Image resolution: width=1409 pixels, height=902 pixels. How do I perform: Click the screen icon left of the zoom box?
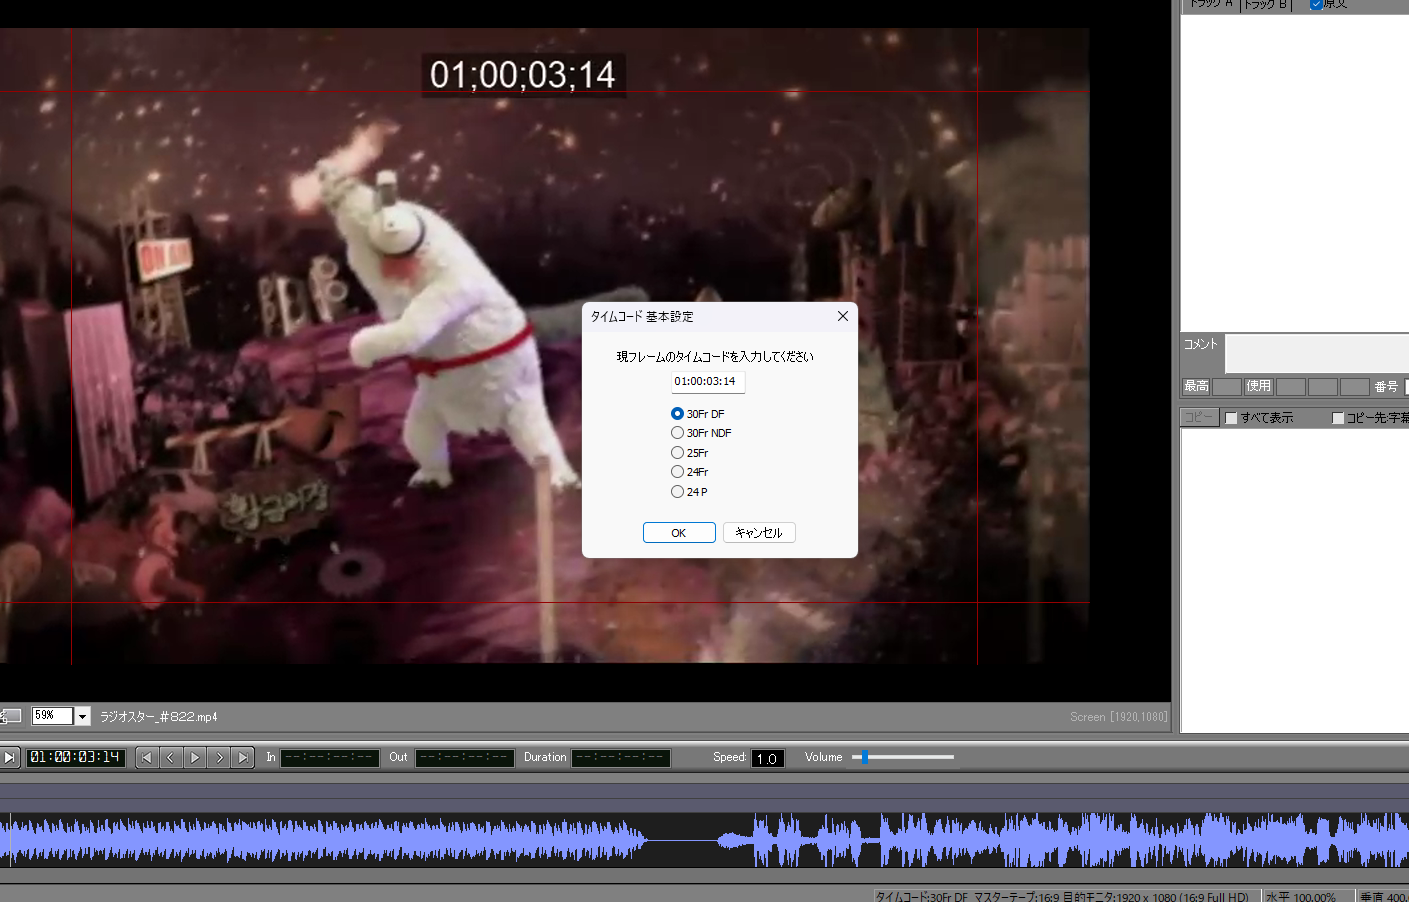[x=10, y=716]
